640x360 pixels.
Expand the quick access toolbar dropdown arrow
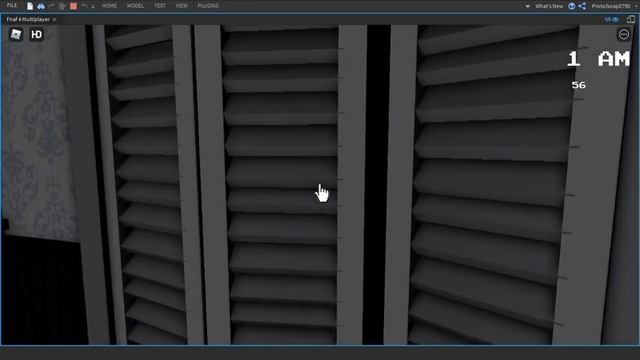93,7
